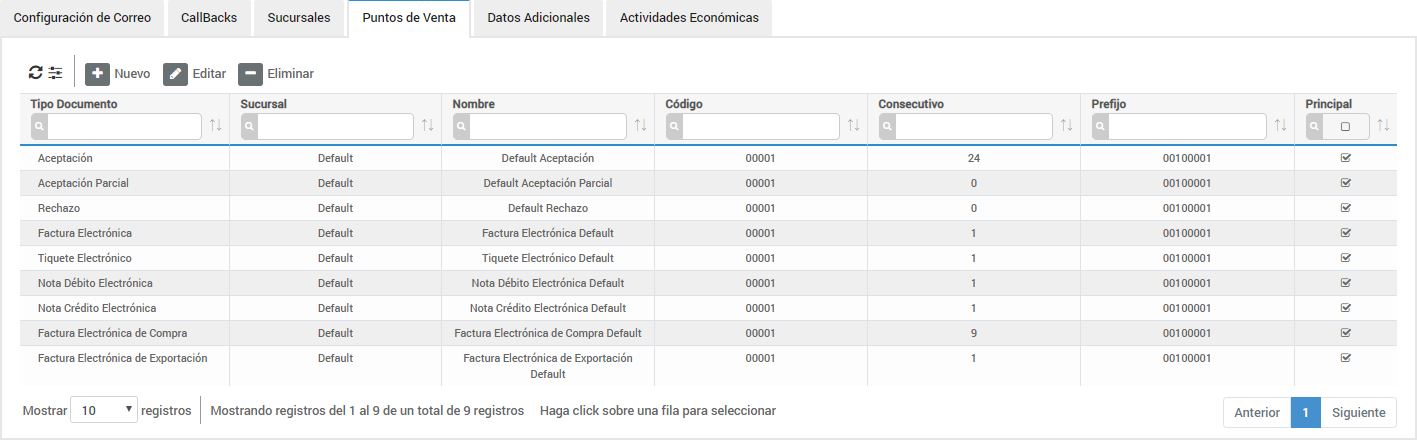Click Prefijo column header
This screenshot has width=1417, height=440.
(1109, 104)
